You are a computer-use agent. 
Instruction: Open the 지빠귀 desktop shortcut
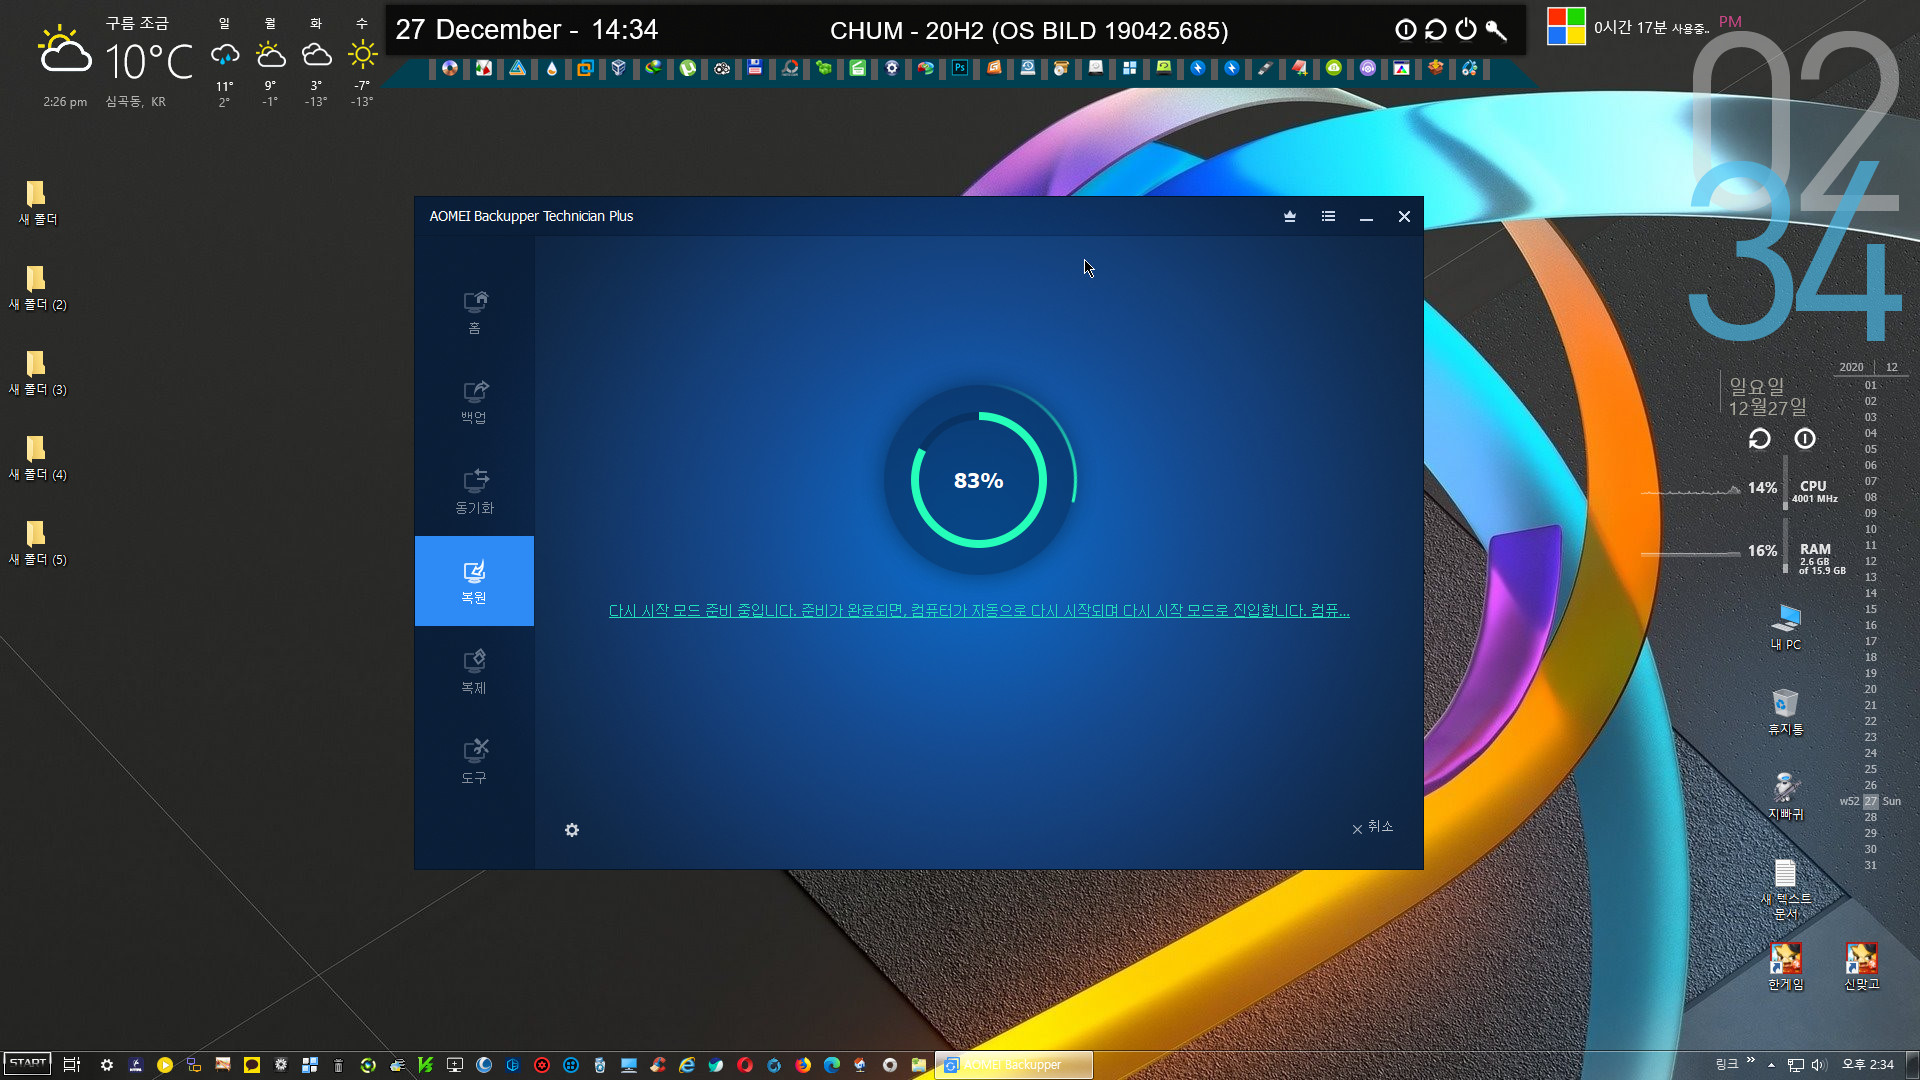click(1786, 797)
